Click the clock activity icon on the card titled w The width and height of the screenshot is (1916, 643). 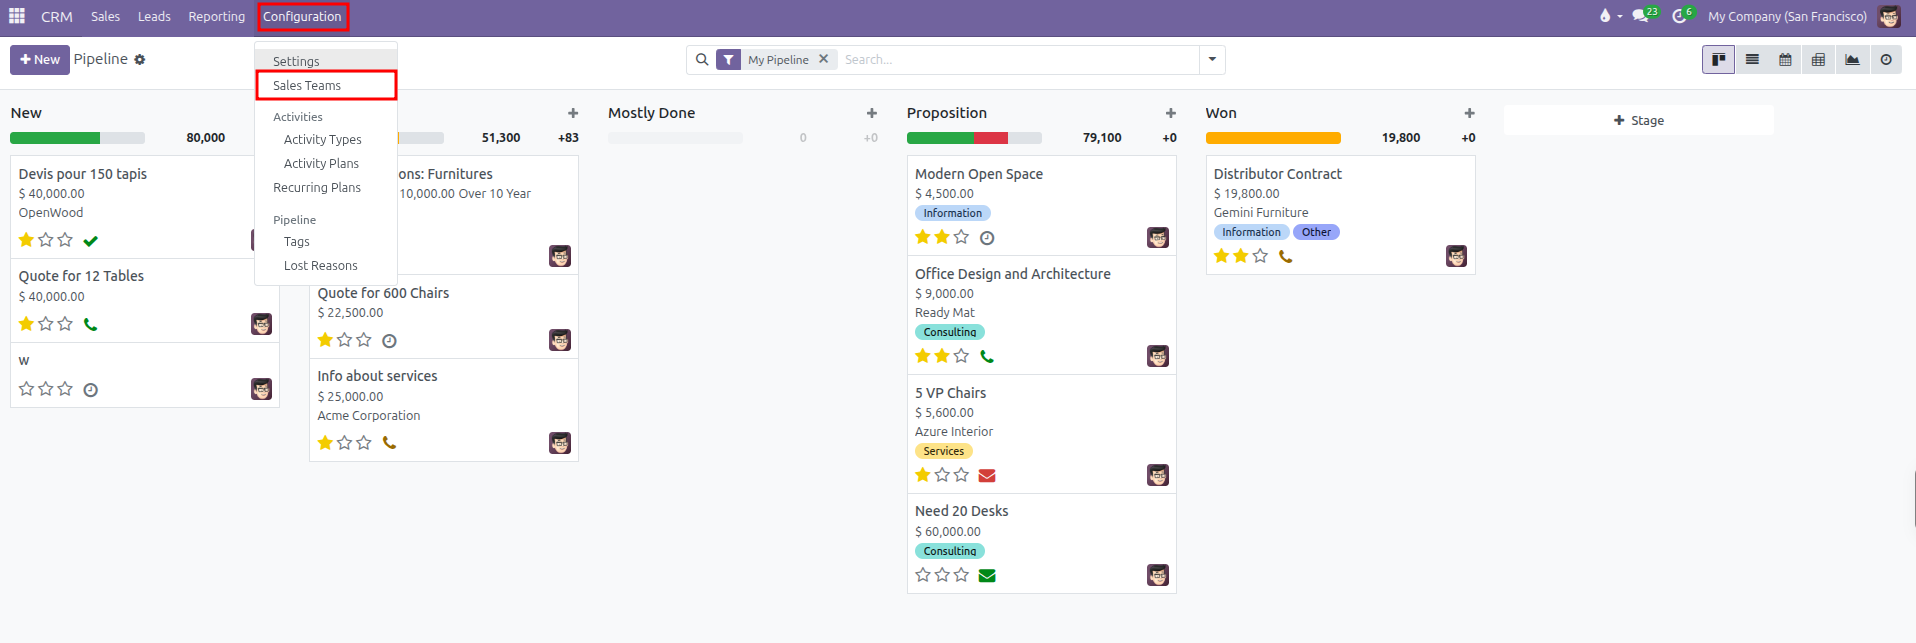coord(90,390)
